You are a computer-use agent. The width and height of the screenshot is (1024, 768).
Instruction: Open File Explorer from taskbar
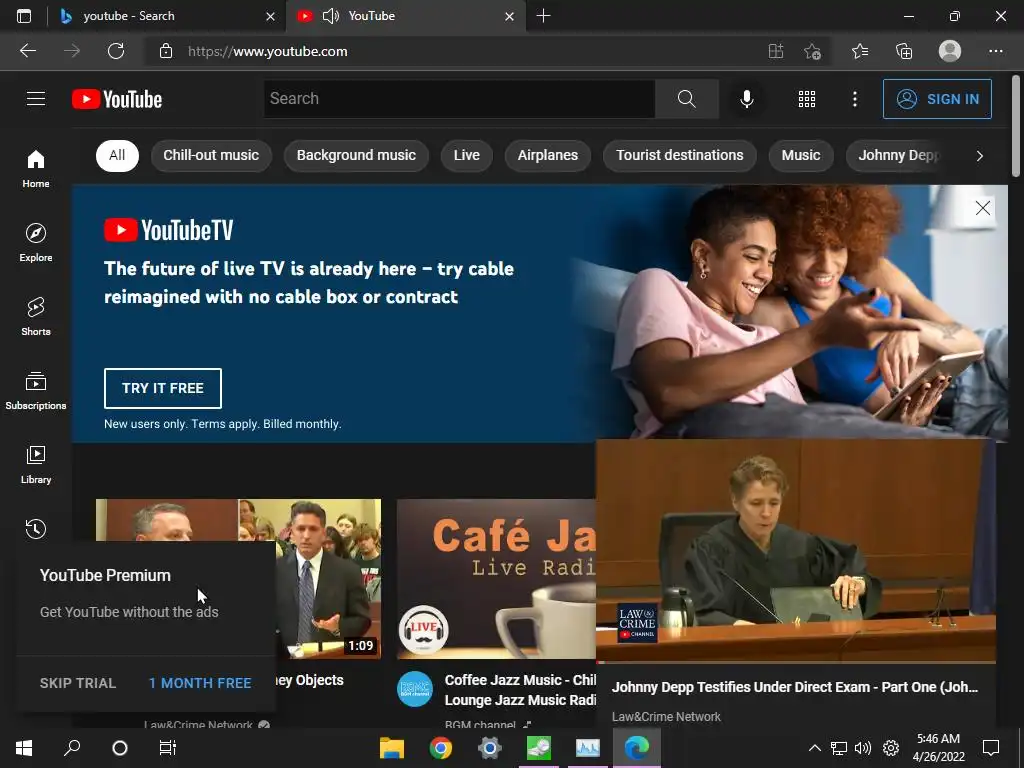392,748
